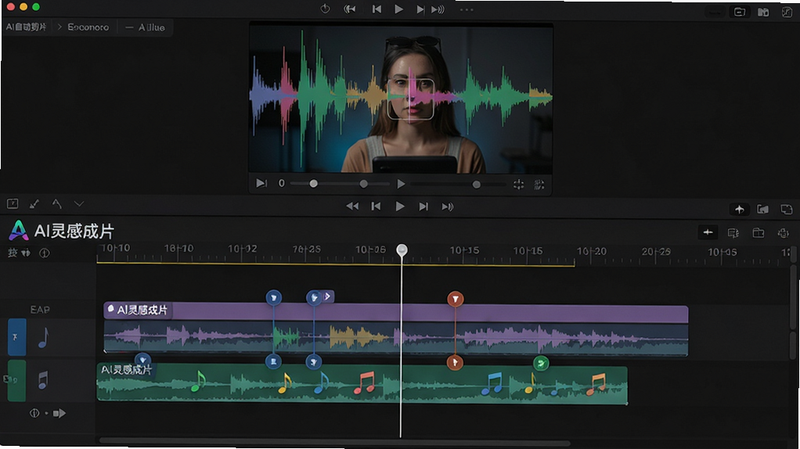This screenshot has width=800, height=449.
Task: Click the circle icon below track headers
Action: [x=34, y=413]
